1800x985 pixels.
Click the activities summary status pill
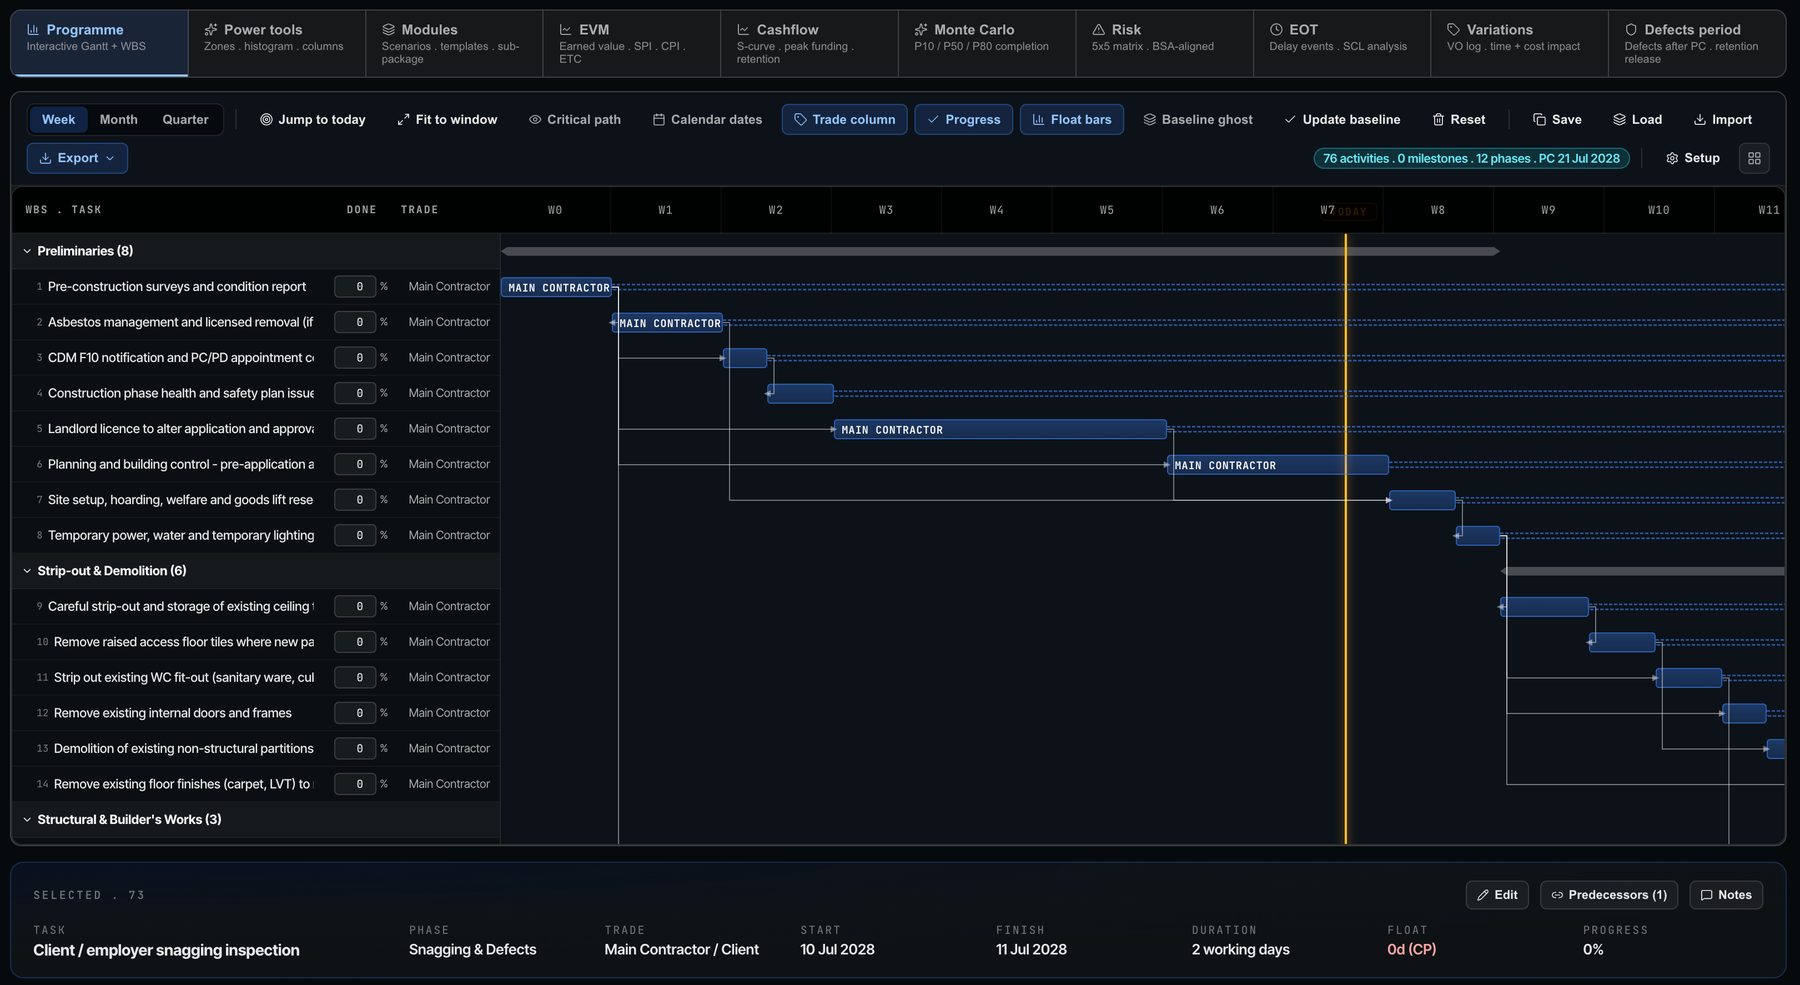[1471, 158]
